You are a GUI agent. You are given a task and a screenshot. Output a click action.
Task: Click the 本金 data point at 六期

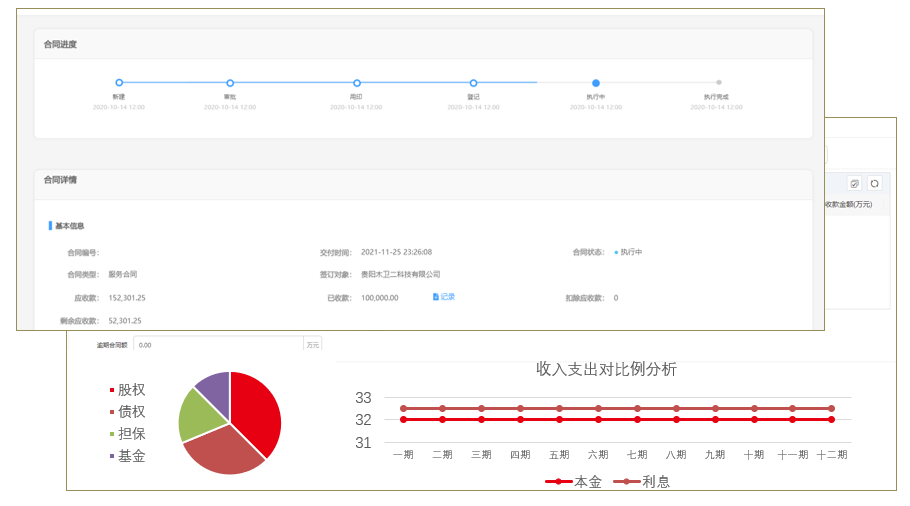(x=598, y=420)
